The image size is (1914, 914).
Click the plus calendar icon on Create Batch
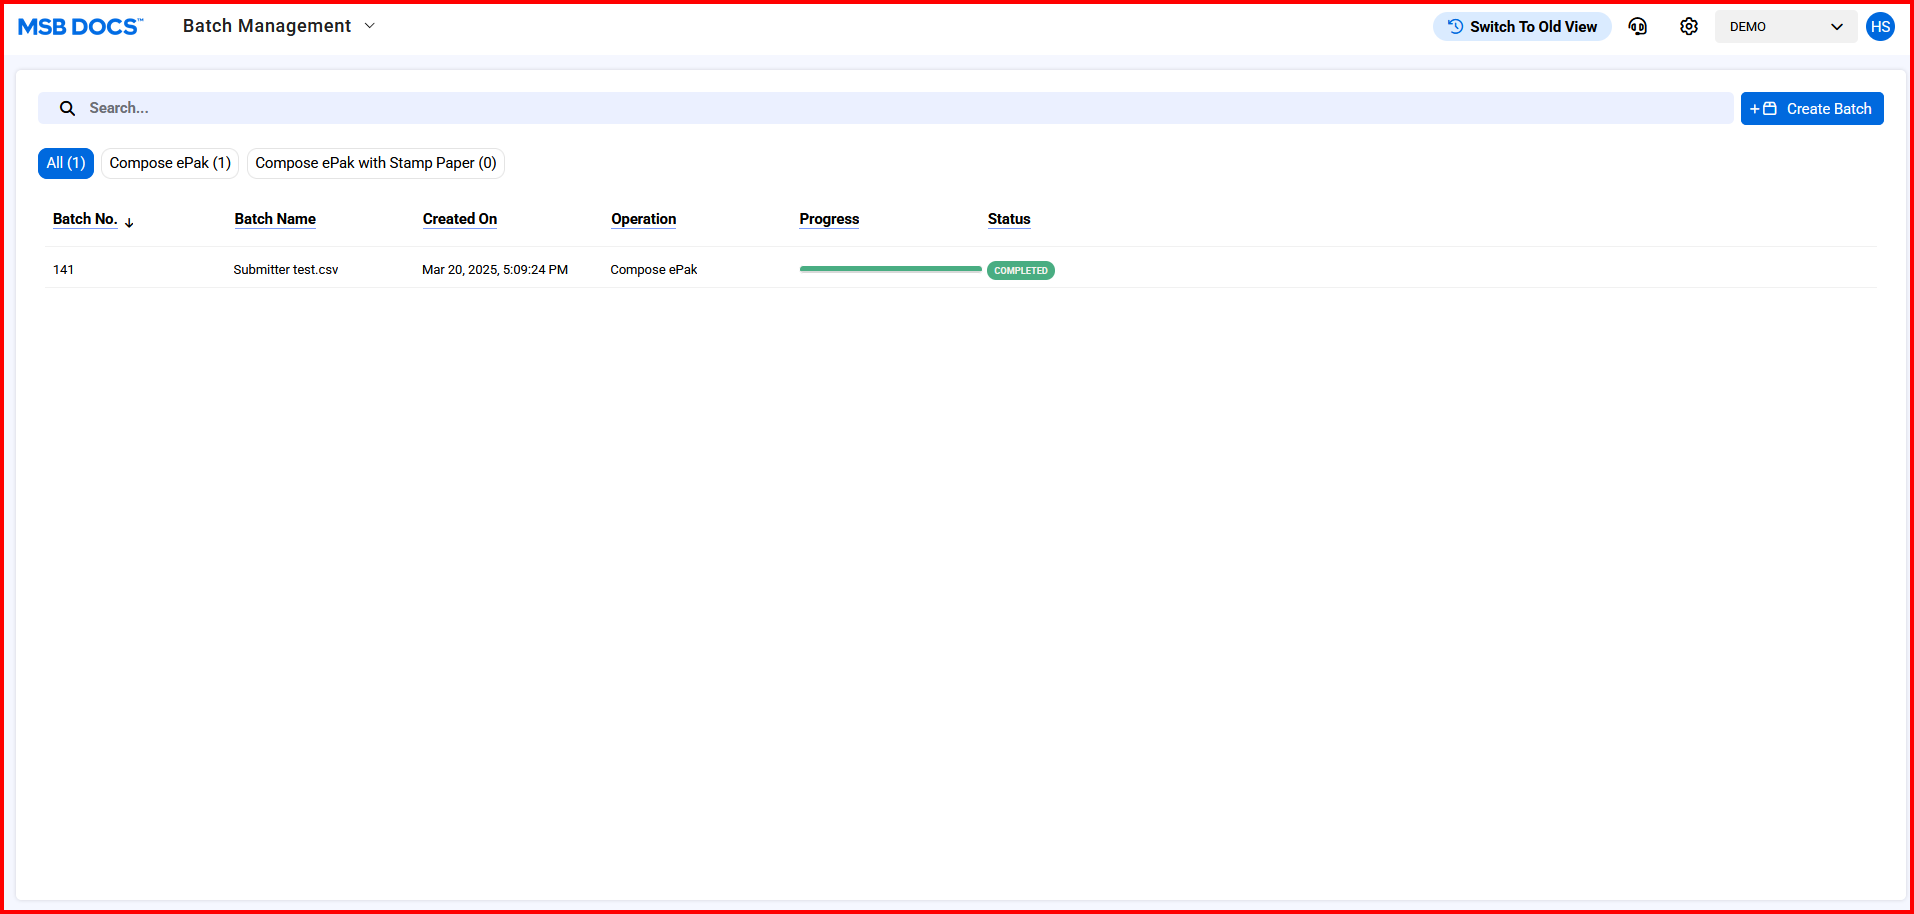(1763, 109)
